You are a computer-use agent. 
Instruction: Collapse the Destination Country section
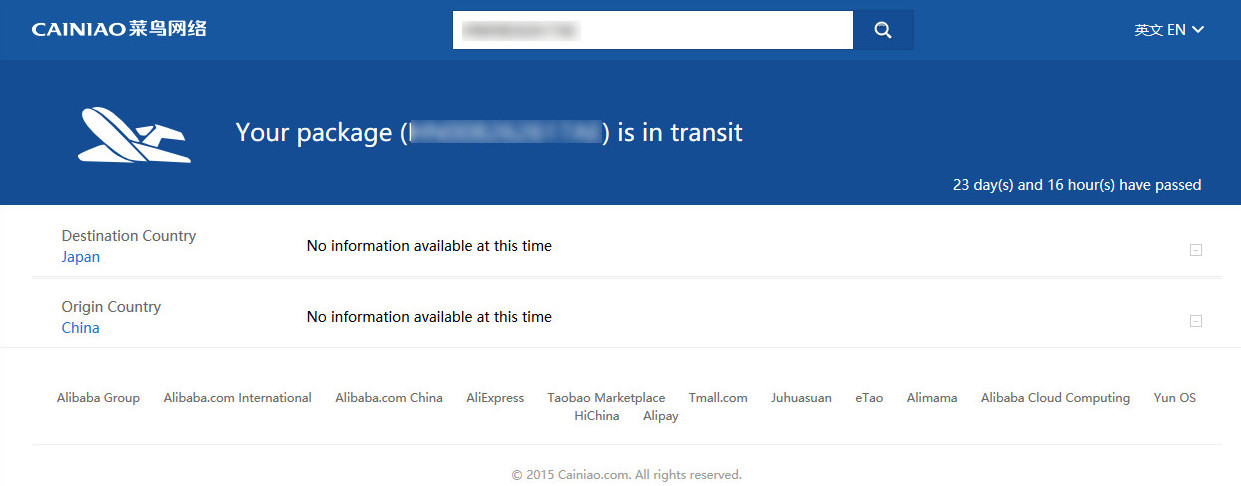click(x=1195, y=250)
